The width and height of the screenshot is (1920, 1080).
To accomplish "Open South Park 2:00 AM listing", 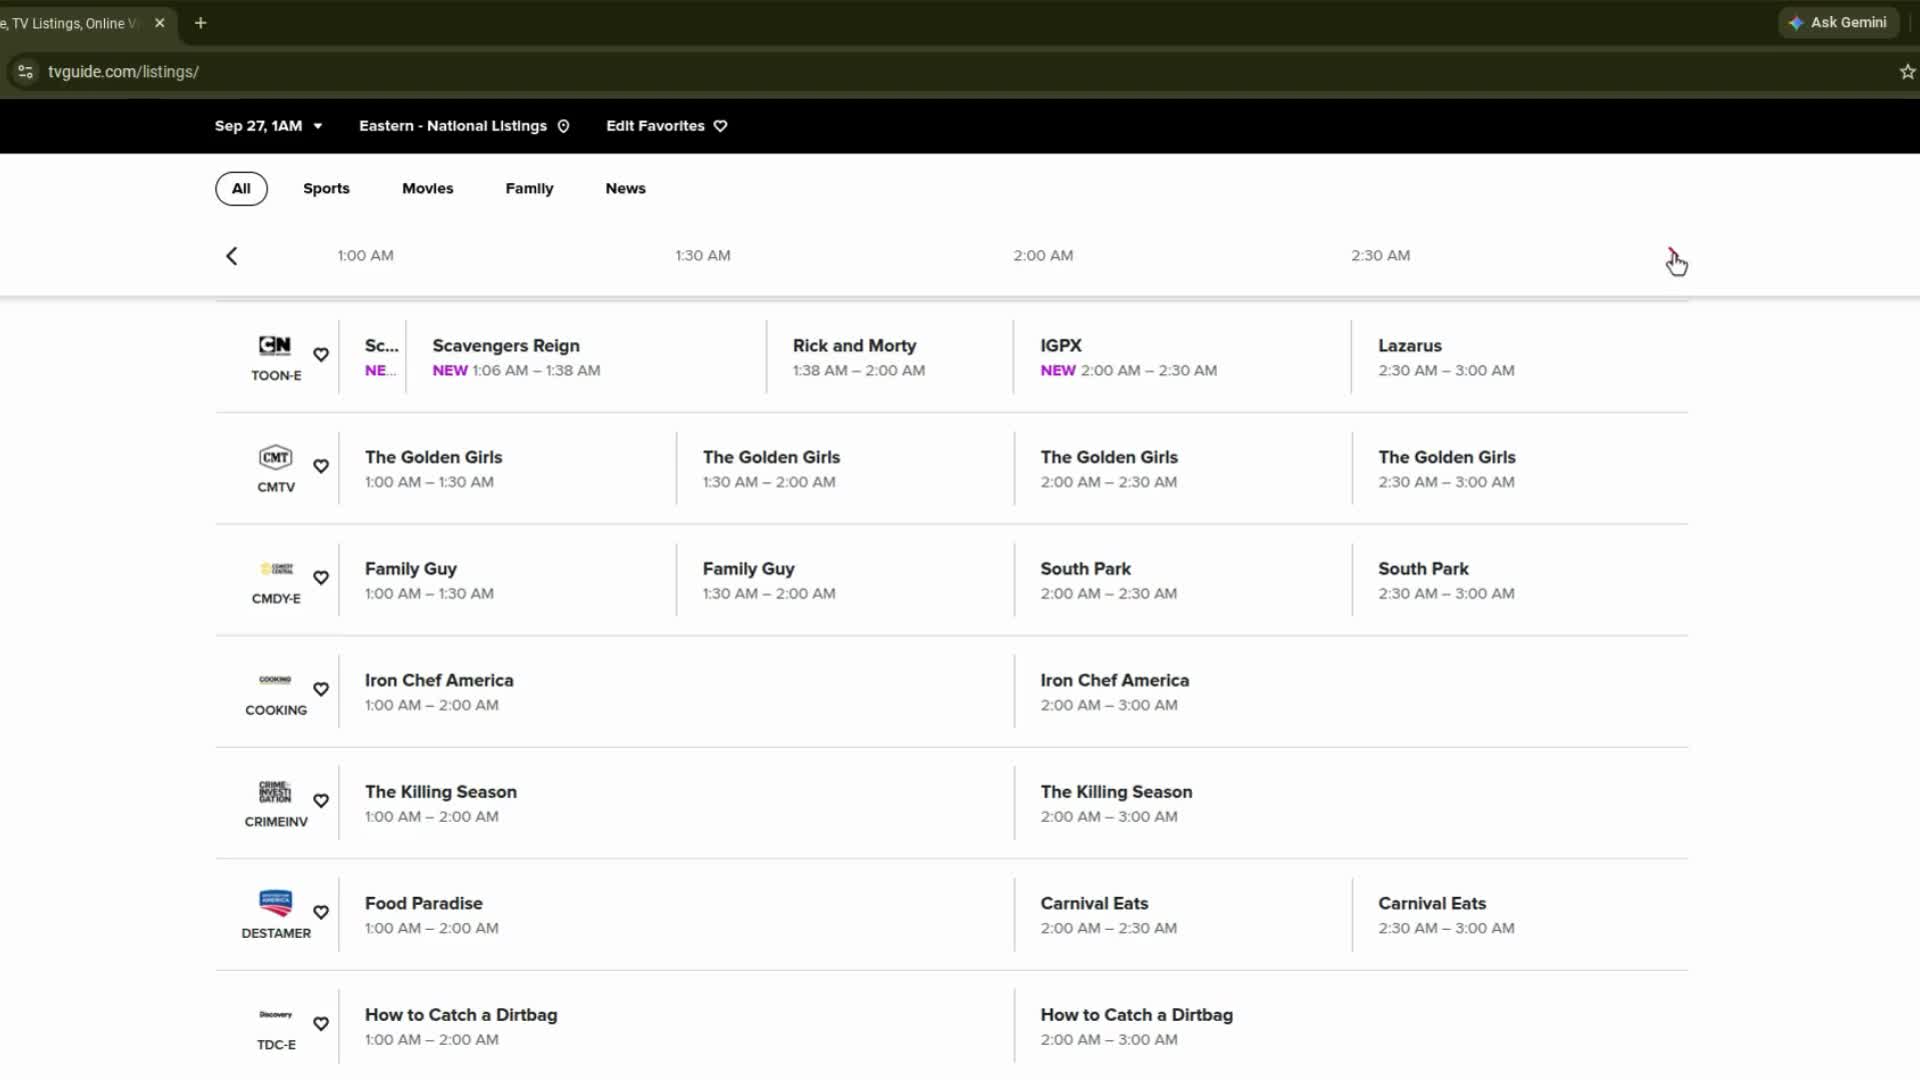I will [x=1183, y=580].
